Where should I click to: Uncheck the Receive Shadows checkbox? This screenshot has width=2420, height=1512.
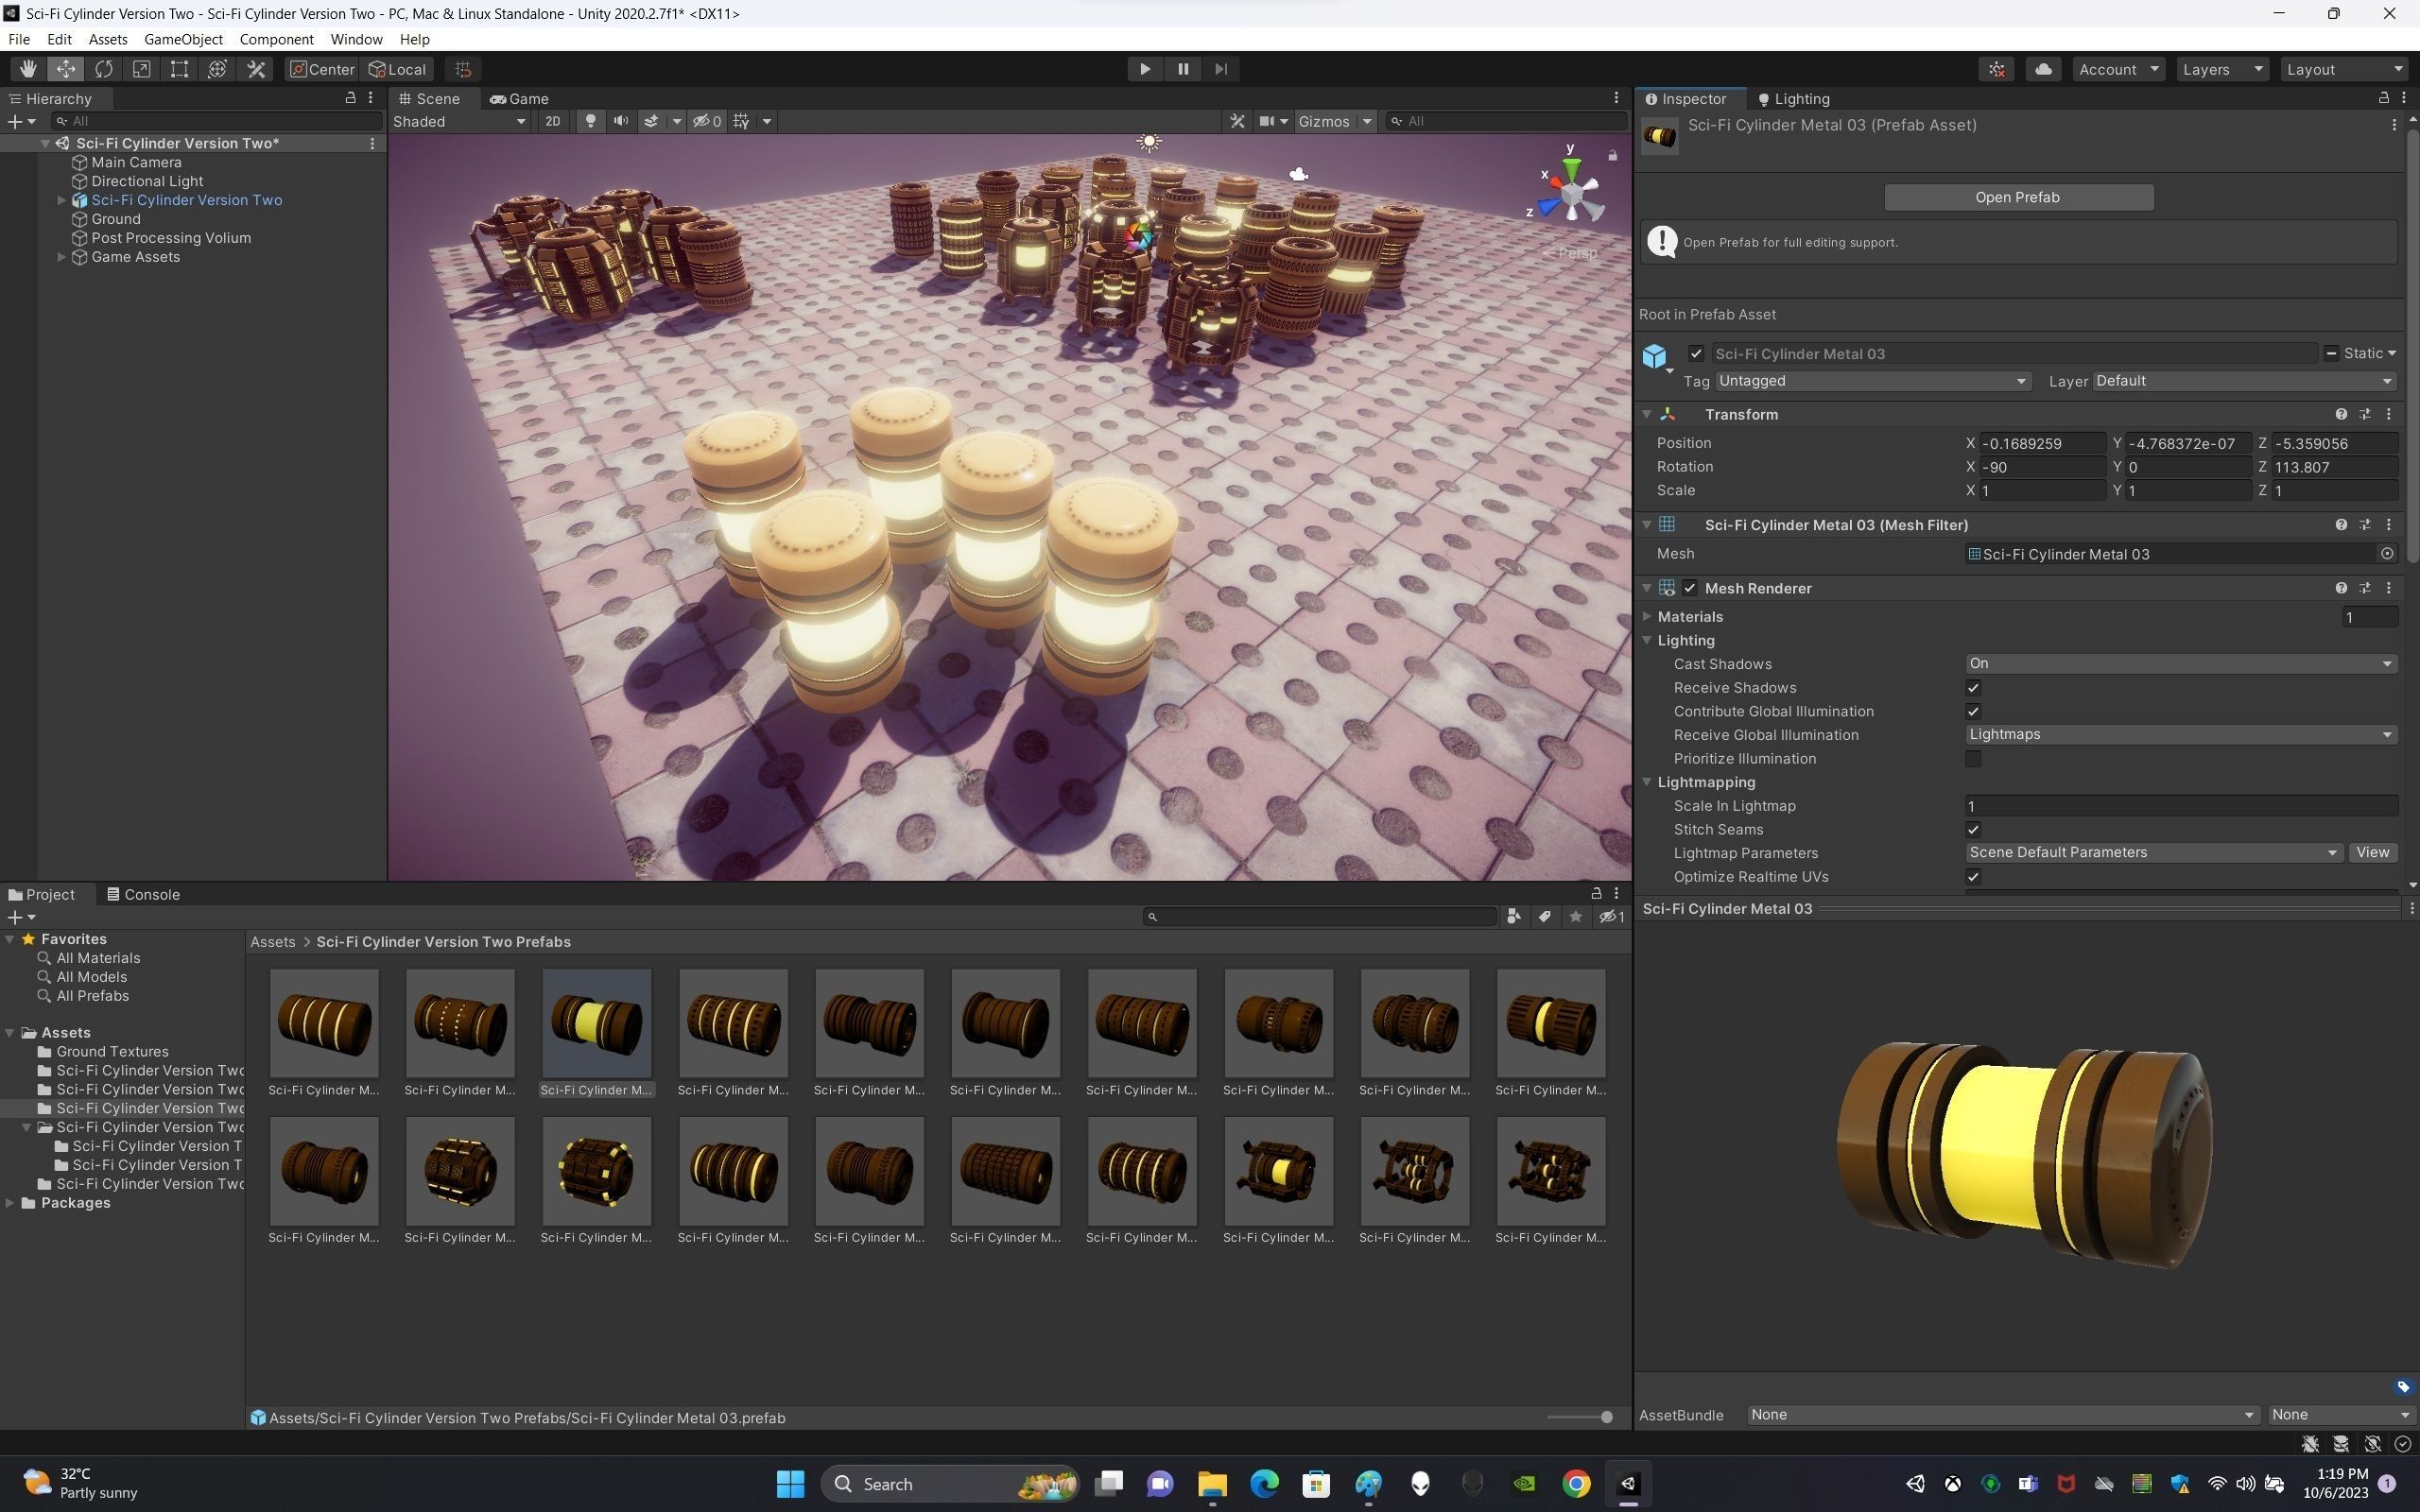pyautogui.click(x=1973, y=688)
